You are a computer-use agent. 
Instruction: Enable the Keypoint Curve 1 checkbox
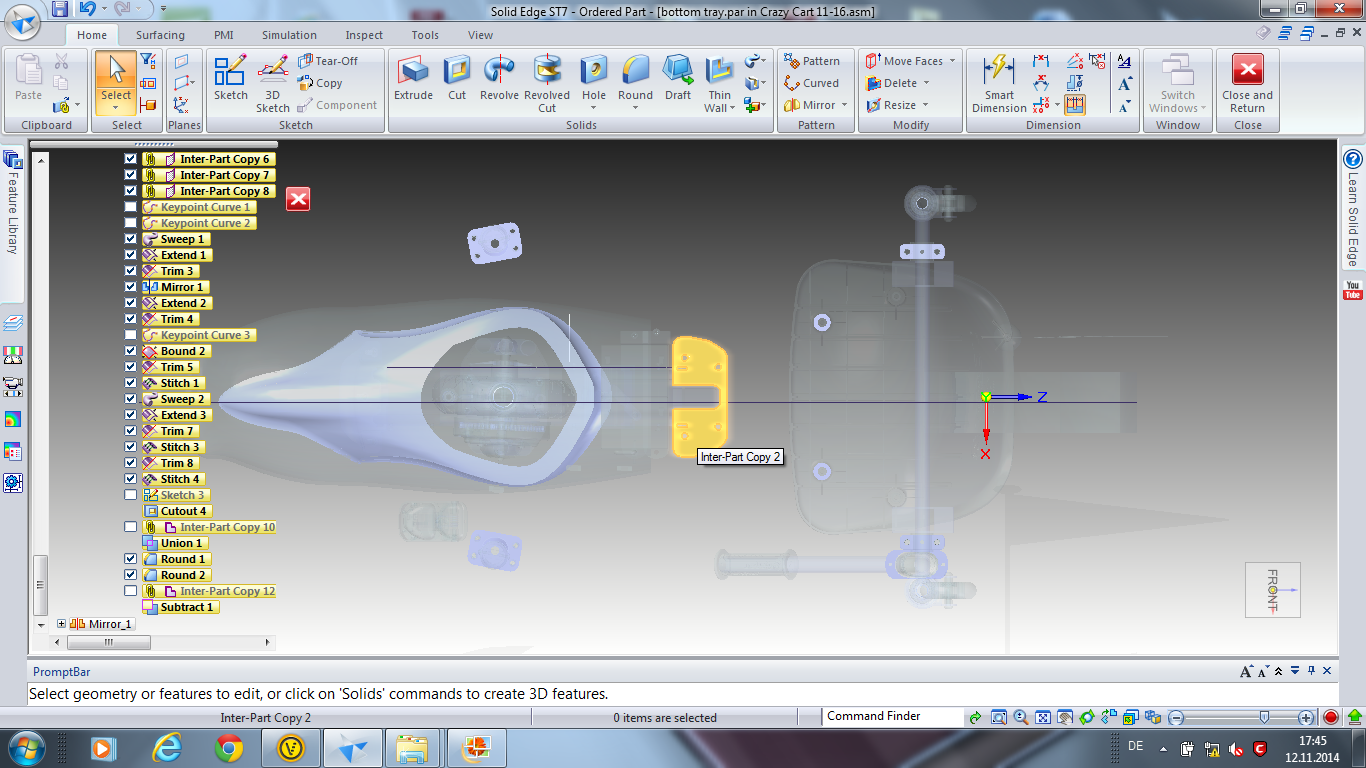point(130,207)
